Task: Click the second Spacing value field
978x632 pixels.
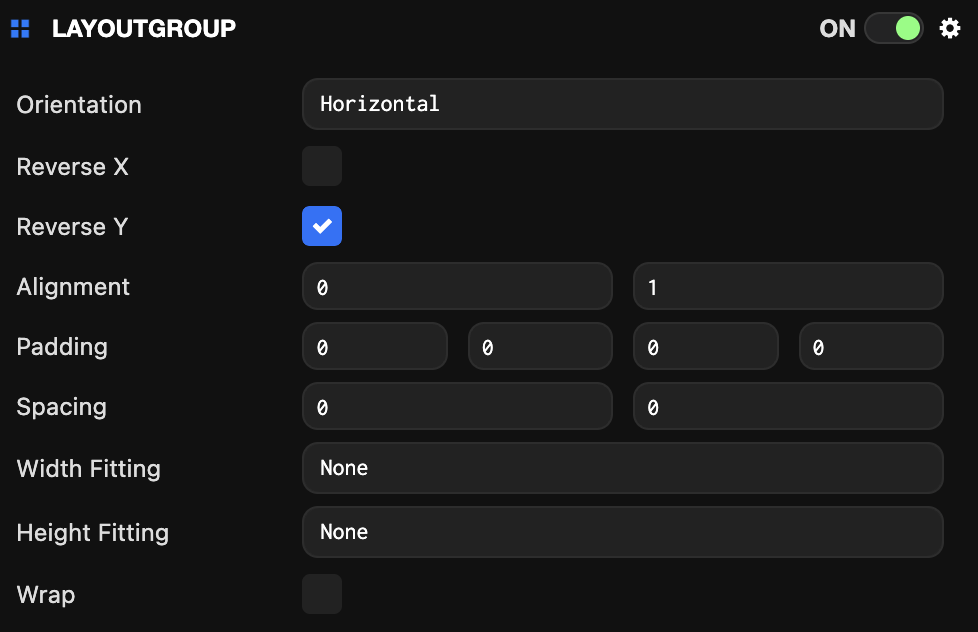Action: pos(787,406)
